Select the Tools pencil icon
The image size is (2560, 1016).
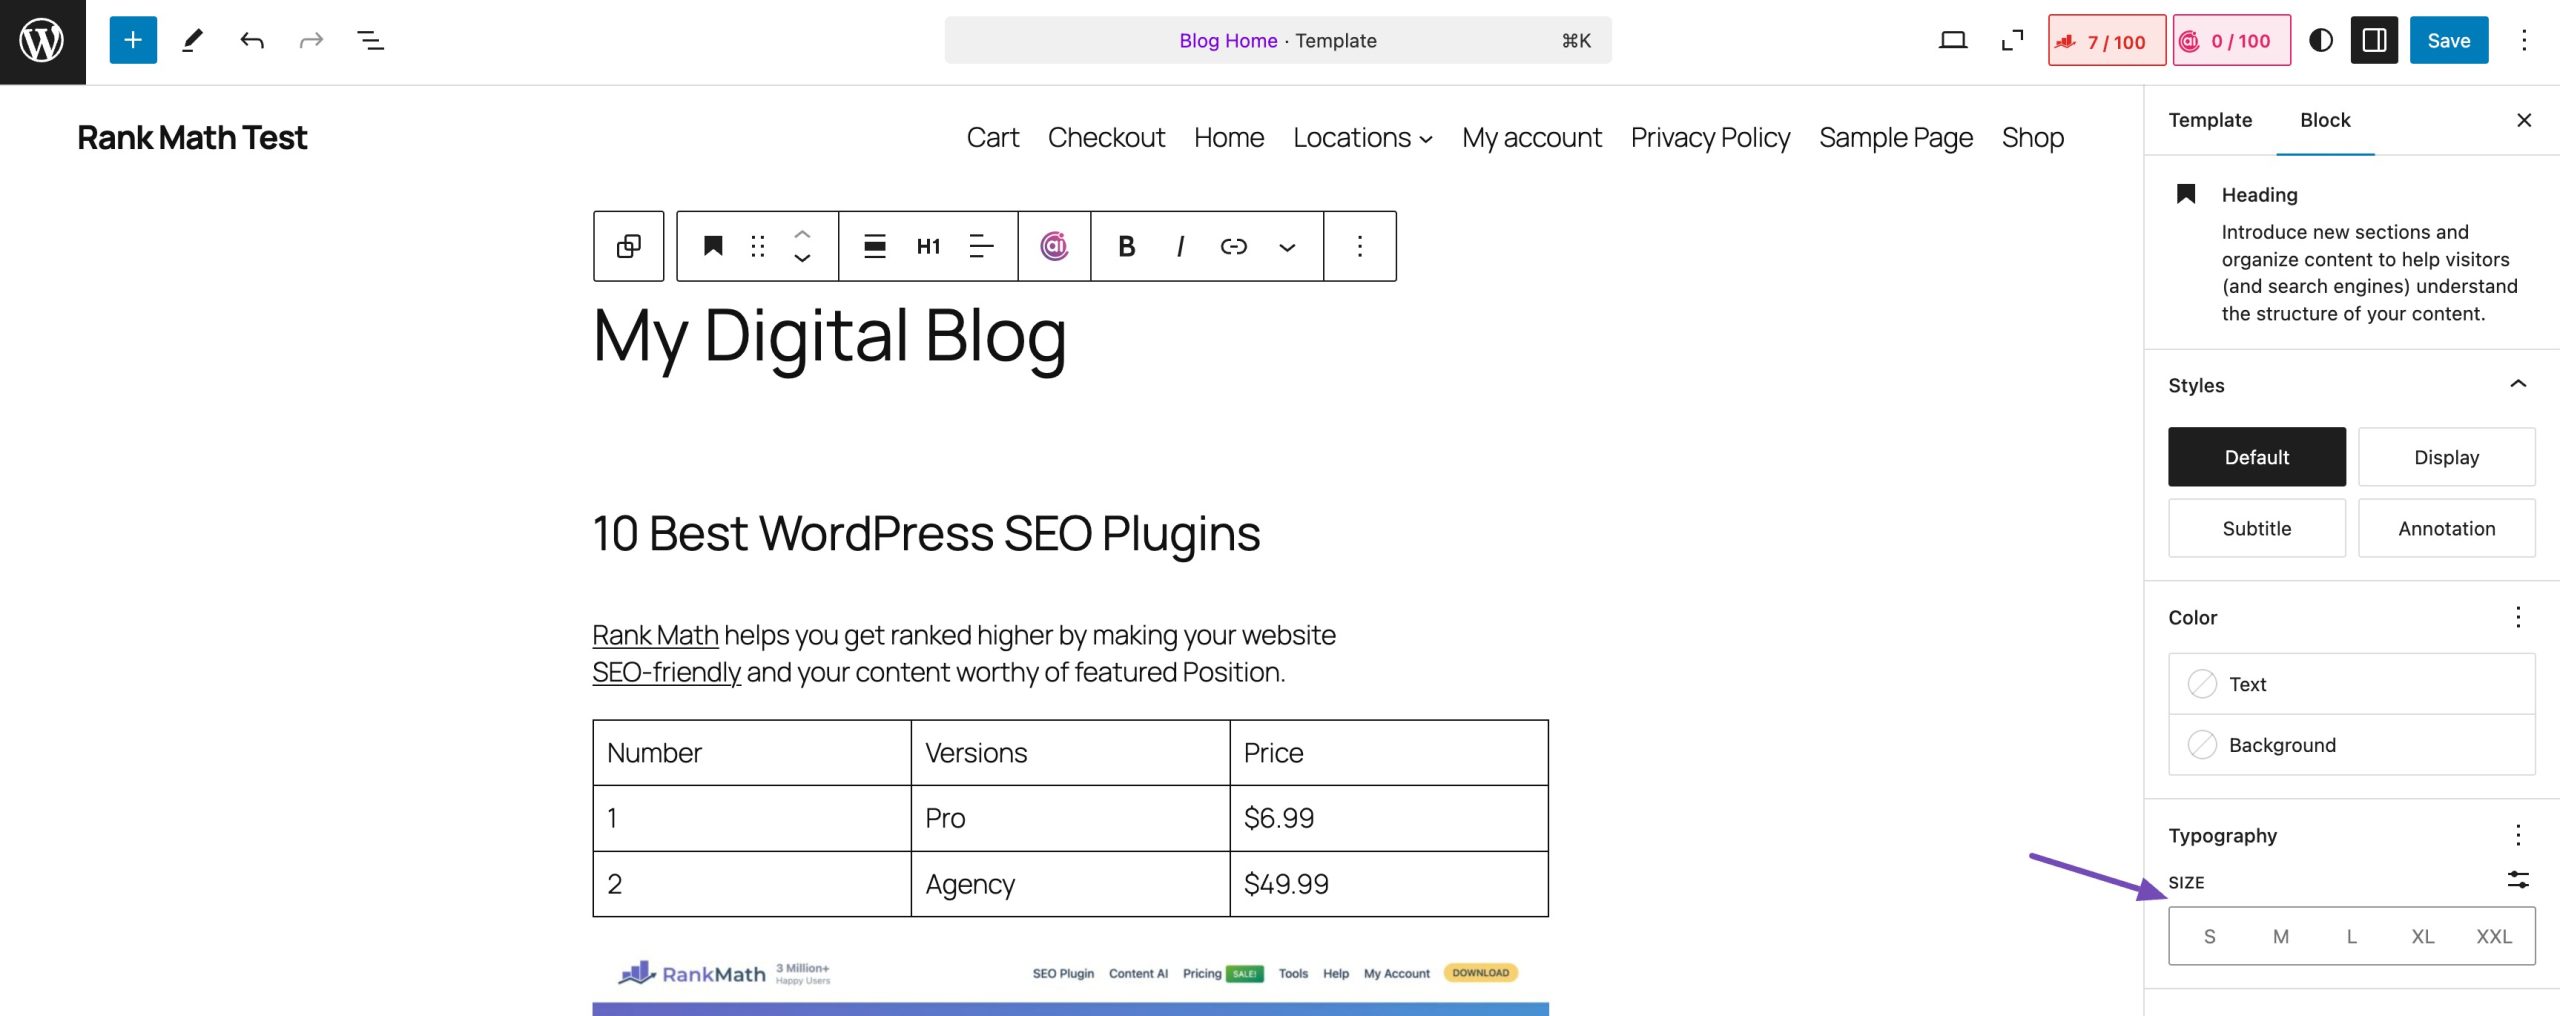[x=192, y=41]
